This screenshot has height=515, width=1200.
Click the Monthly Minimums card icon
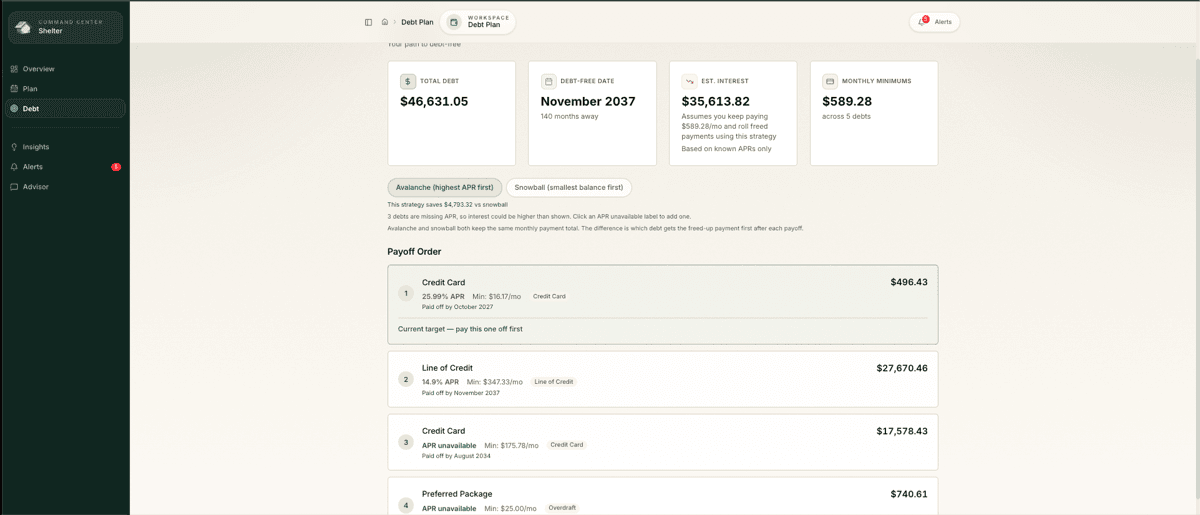[830, 81]
